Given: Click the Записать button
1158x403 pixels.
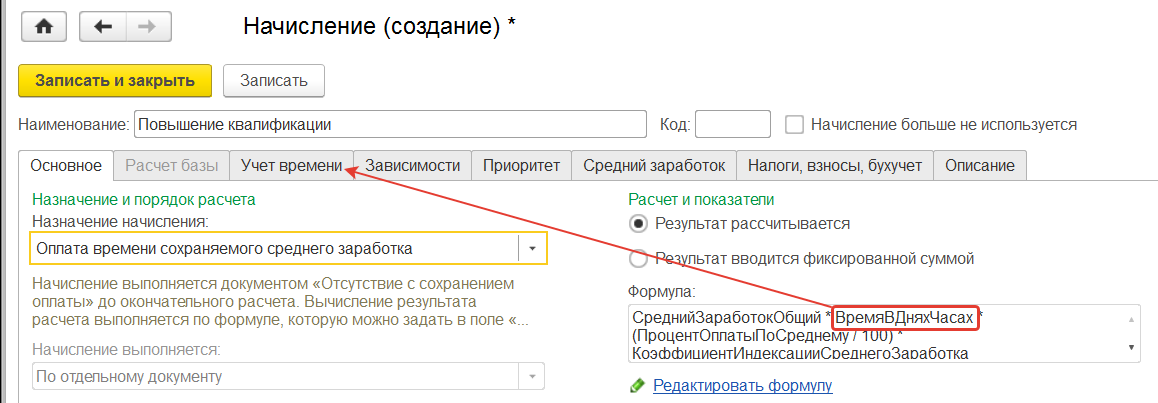Looking at the screenshot, I should (273, 80).
